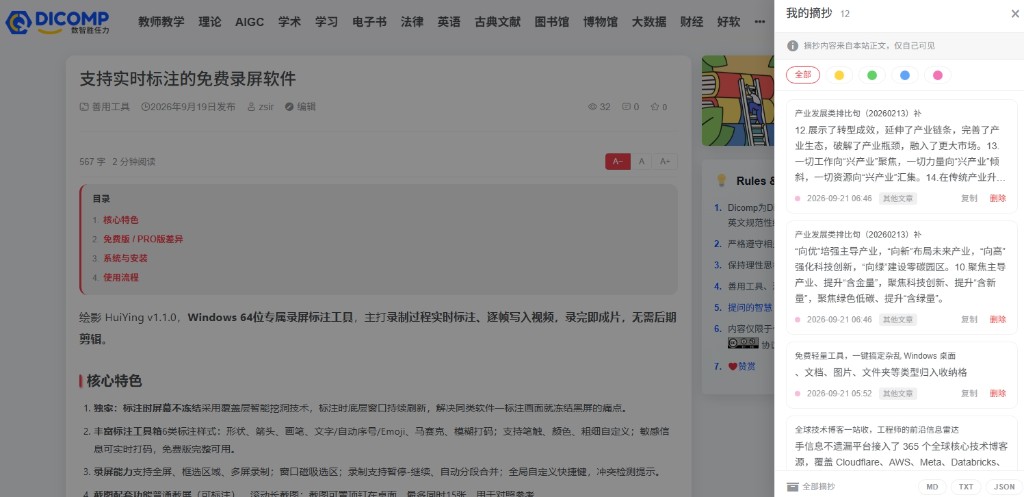
Task: Close the 我的摘抄 panel
Action: coord(1015,13)
